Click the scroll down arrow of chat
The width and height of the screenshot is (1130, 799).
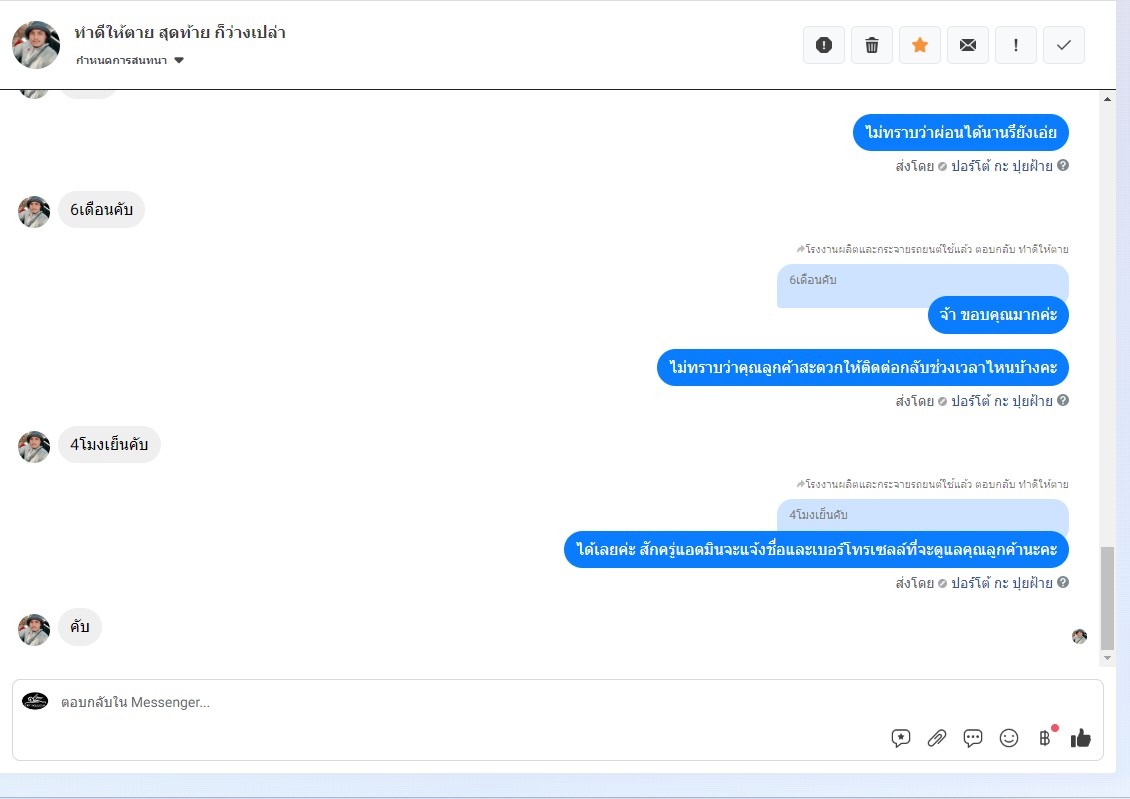click(1108, 658)
